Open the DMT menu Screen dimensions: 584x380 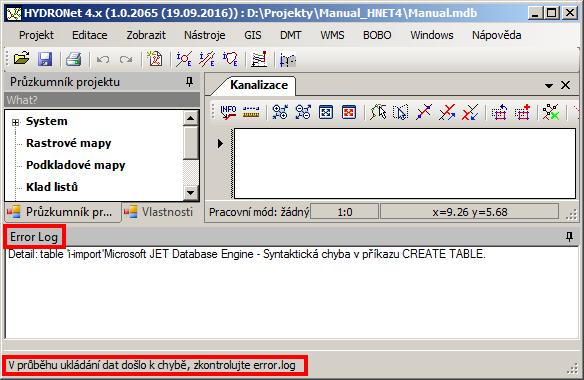(291, 35)
